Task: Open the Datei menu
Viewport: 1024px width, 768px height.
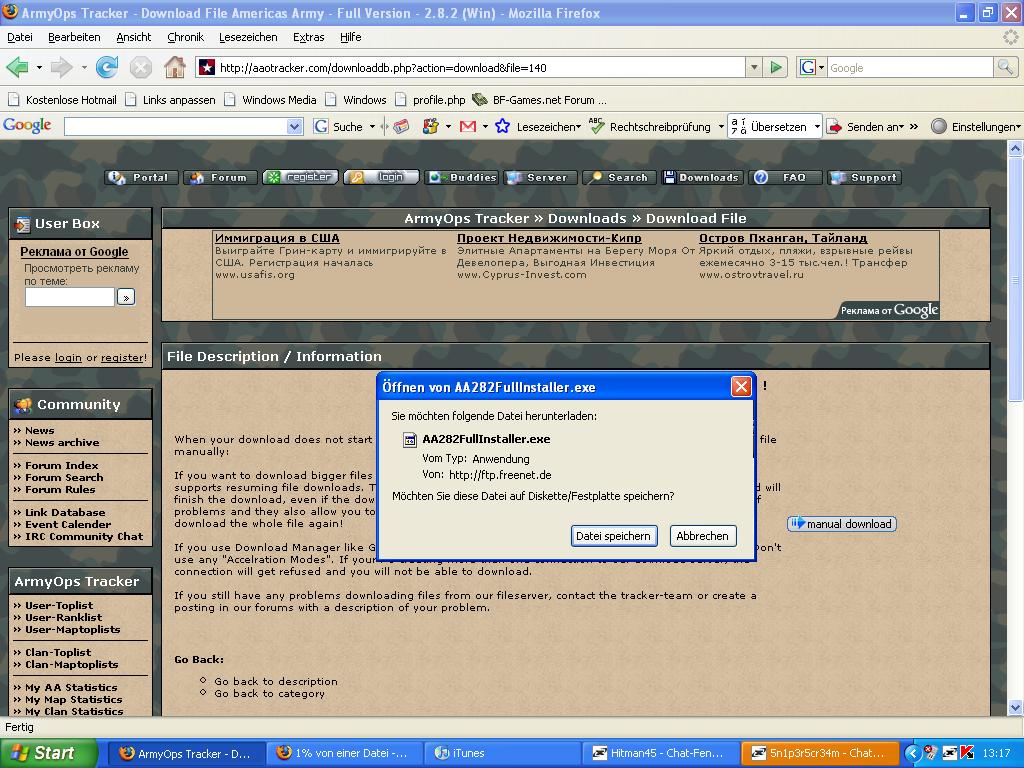Action: point(20,37)
